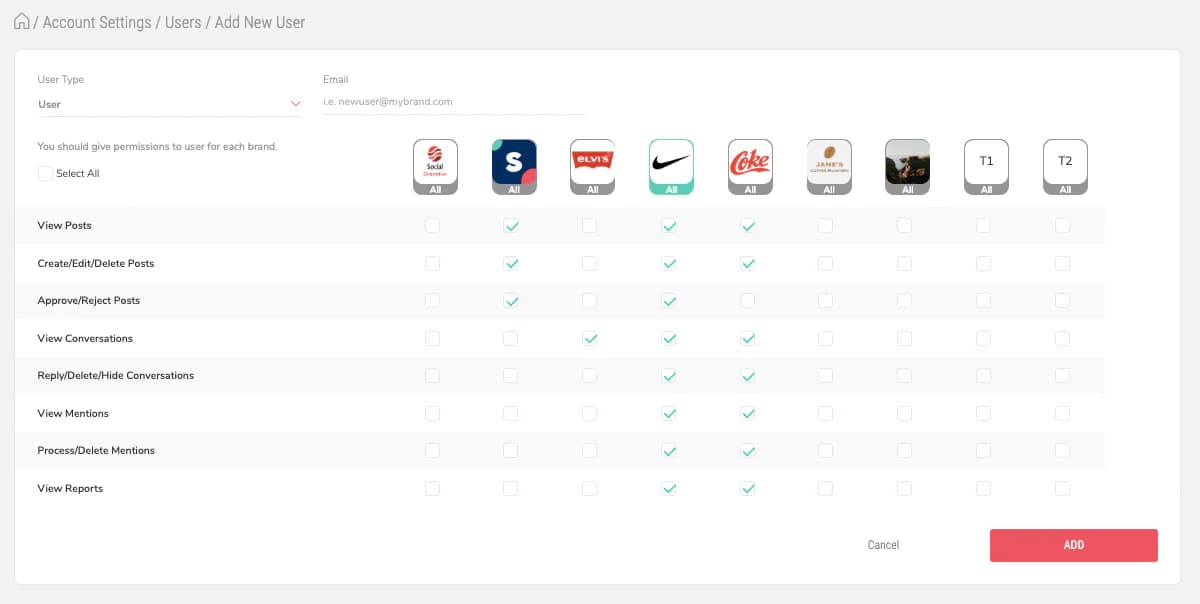
Task: Click Add New User breadcrumb text
Action: pos(260,22)
